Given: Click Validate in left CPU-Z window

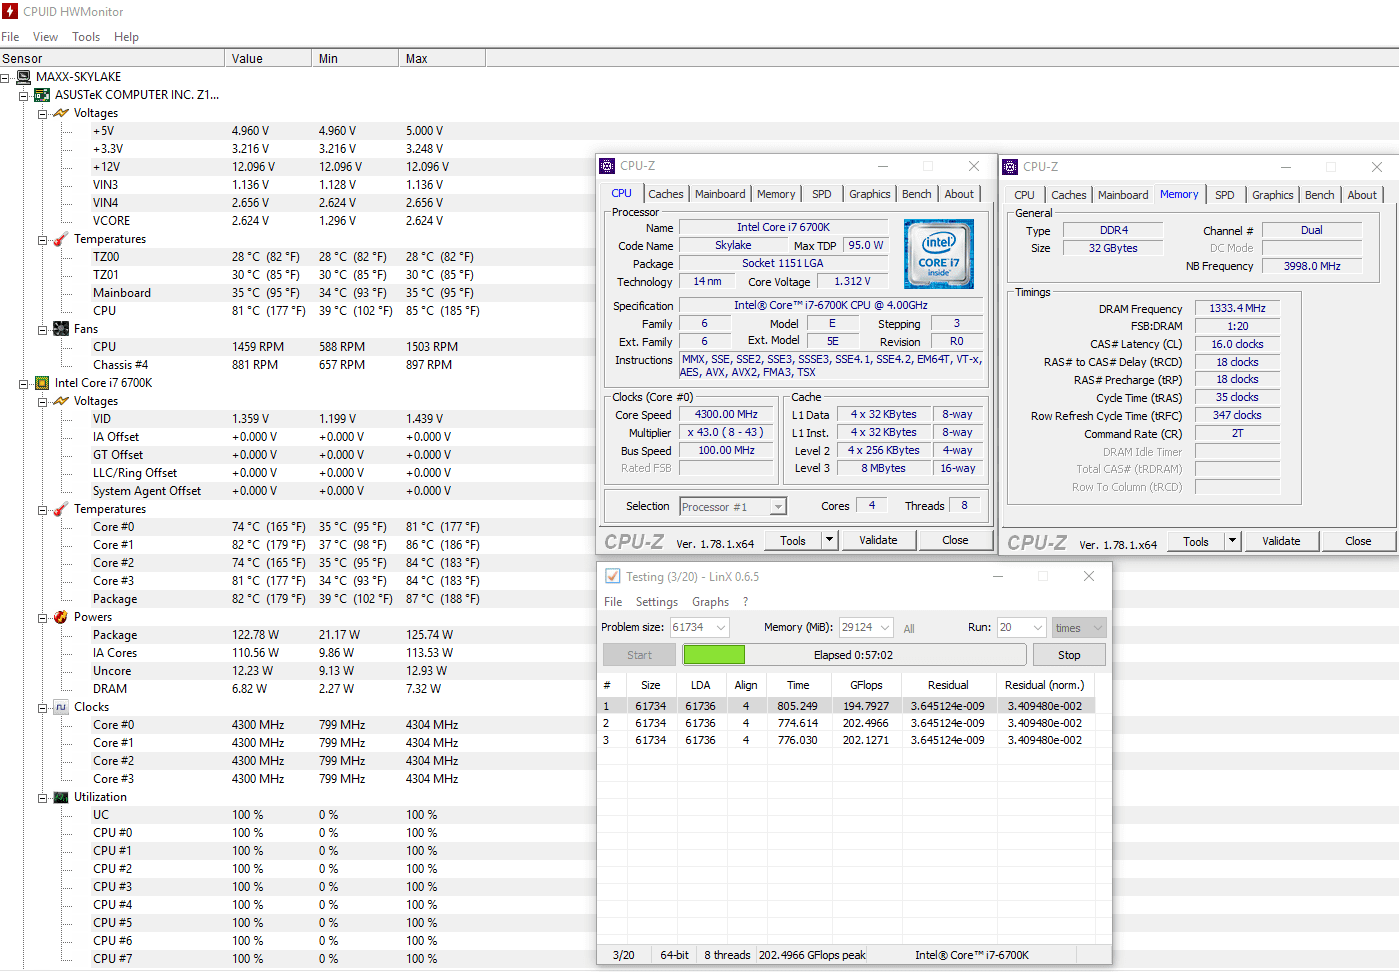Looking at the screenshot, I should [x=878, y=540].
